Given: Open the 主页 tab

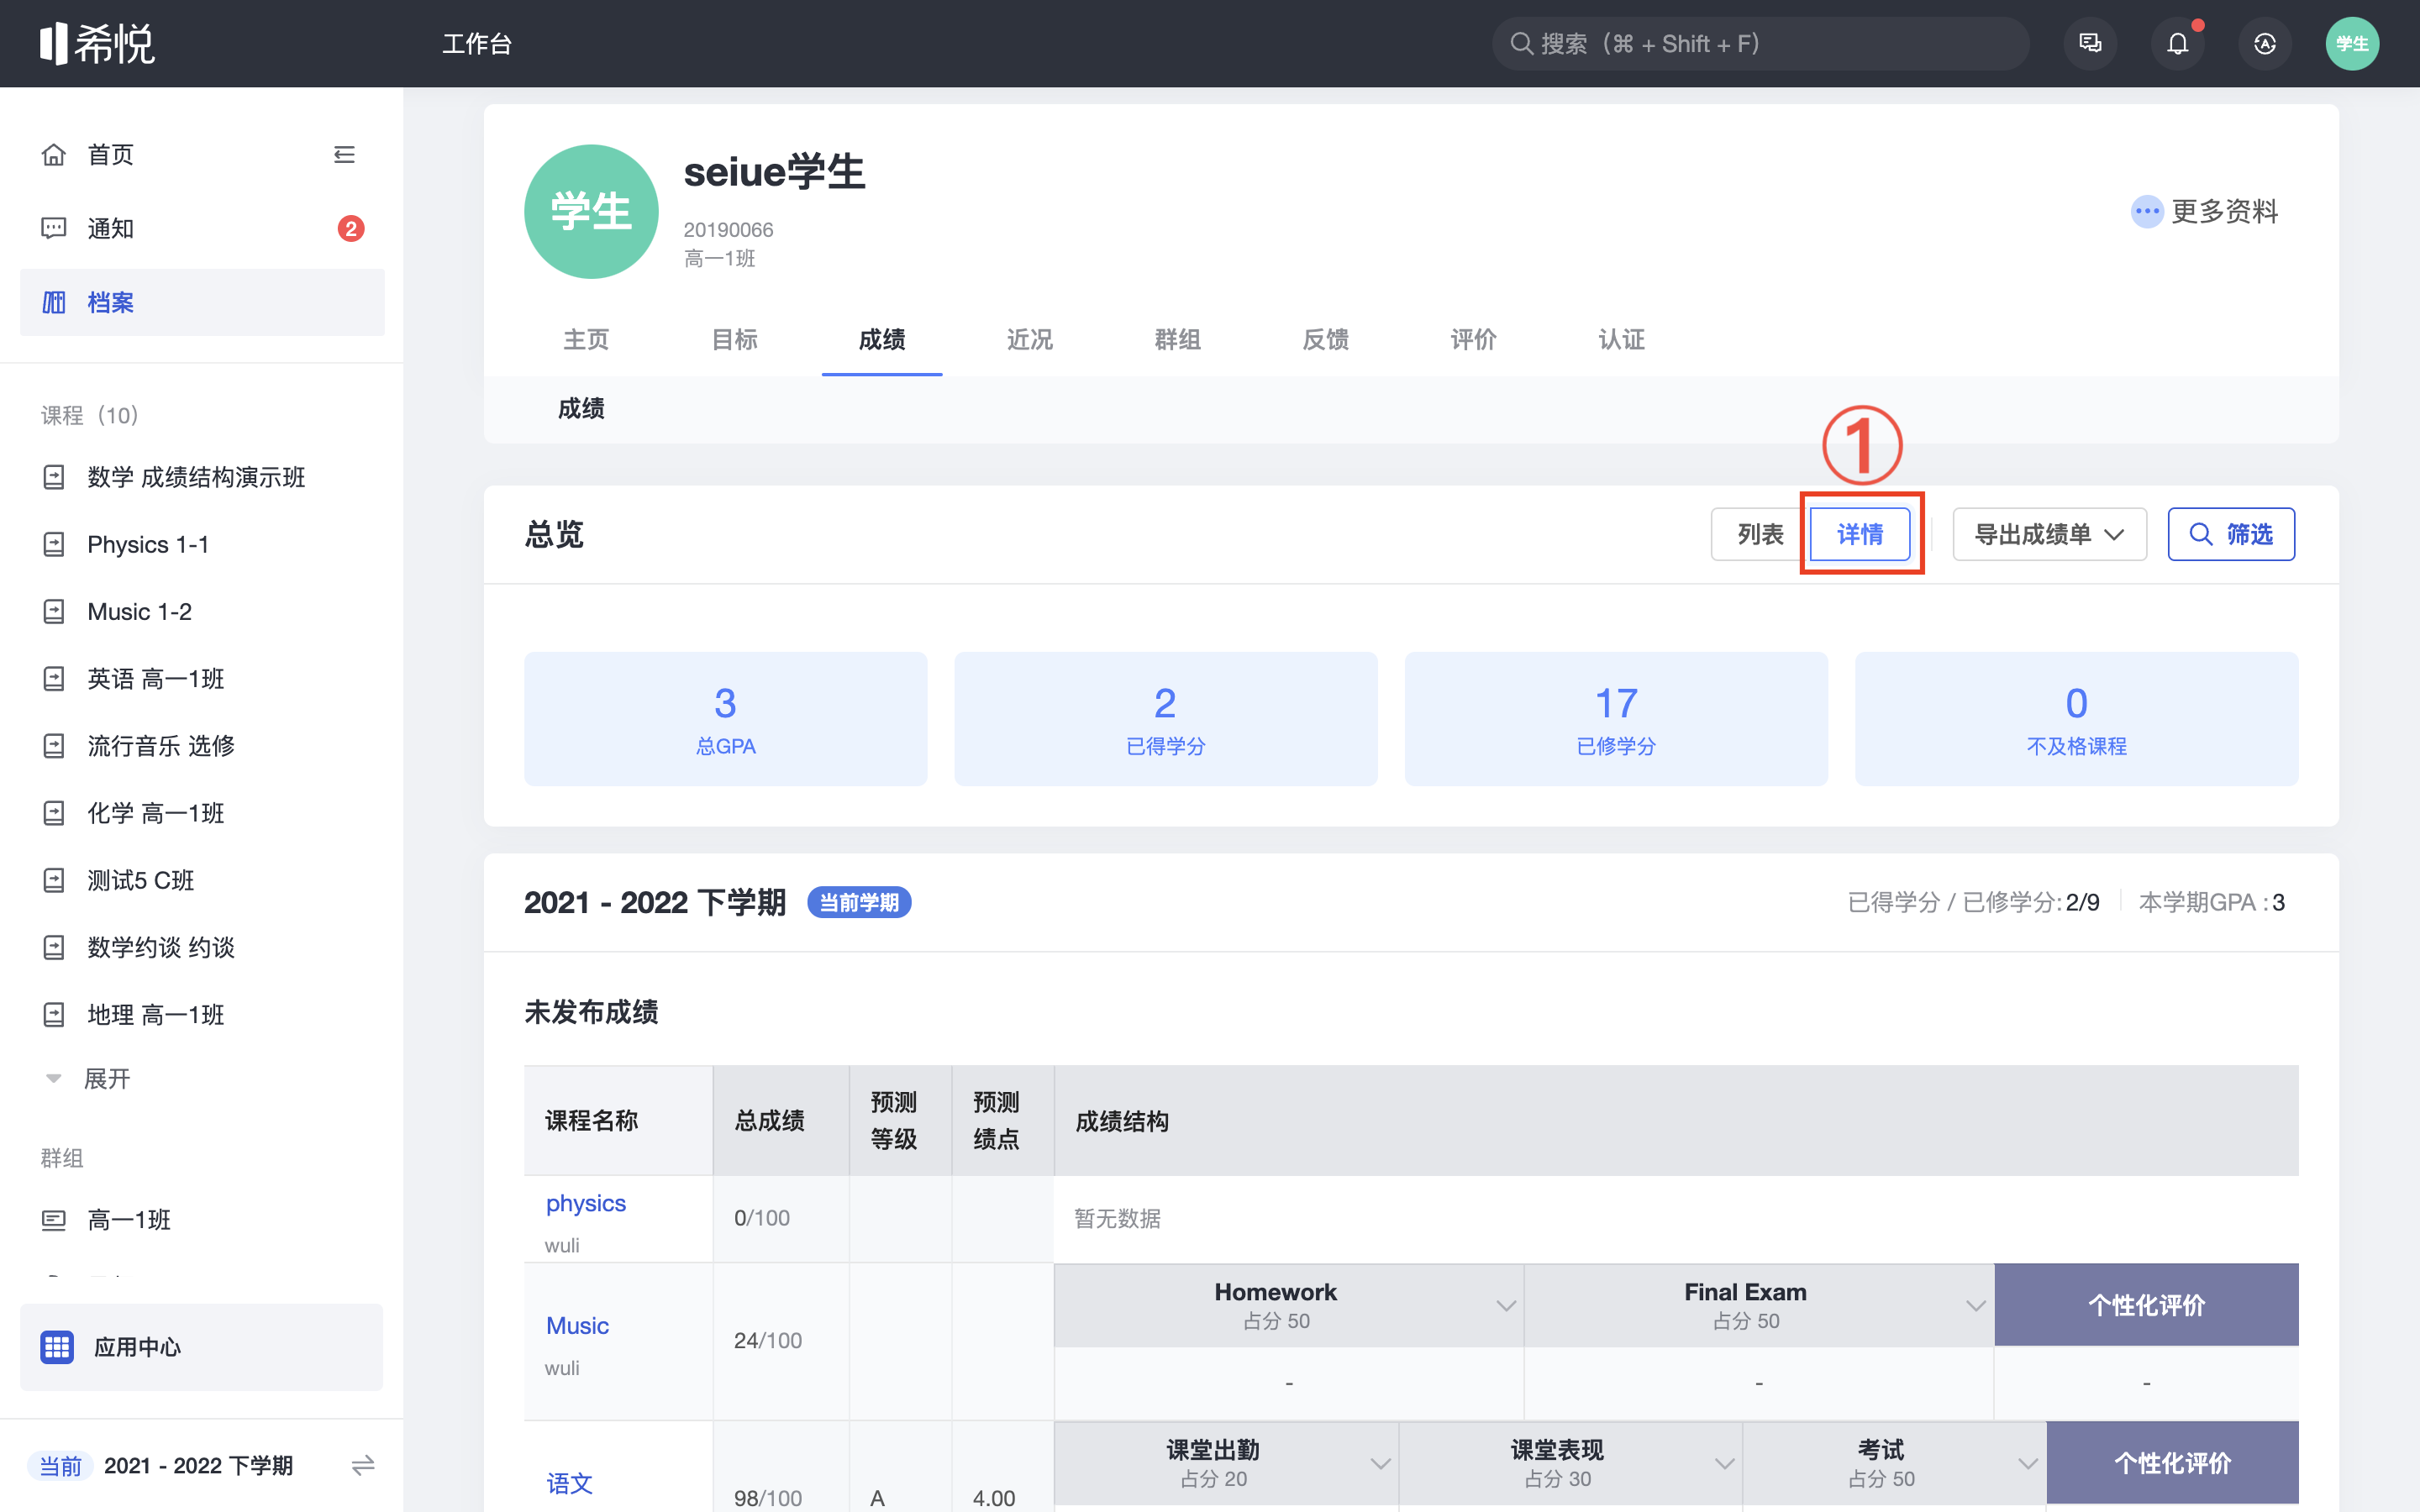Looking at the screenshot, I should 586,339.
